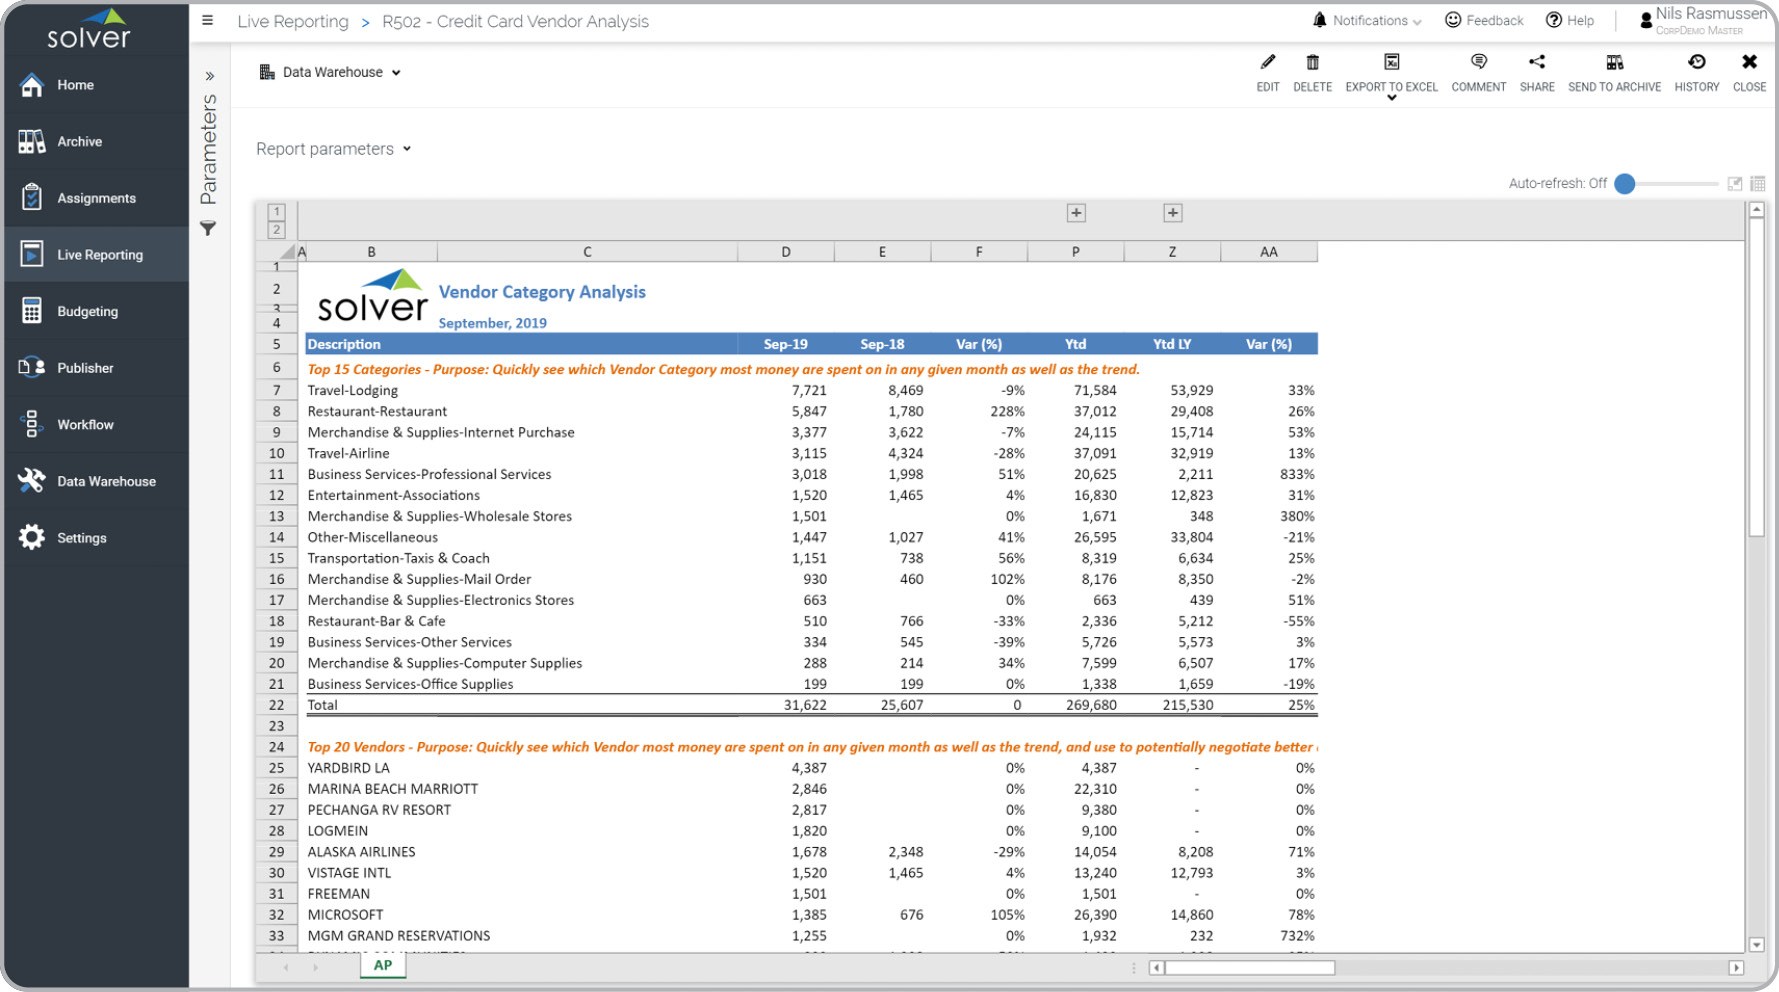Expand the Export to Excel options
The width and height of the screenshot is (1779, 992).
1391,98
